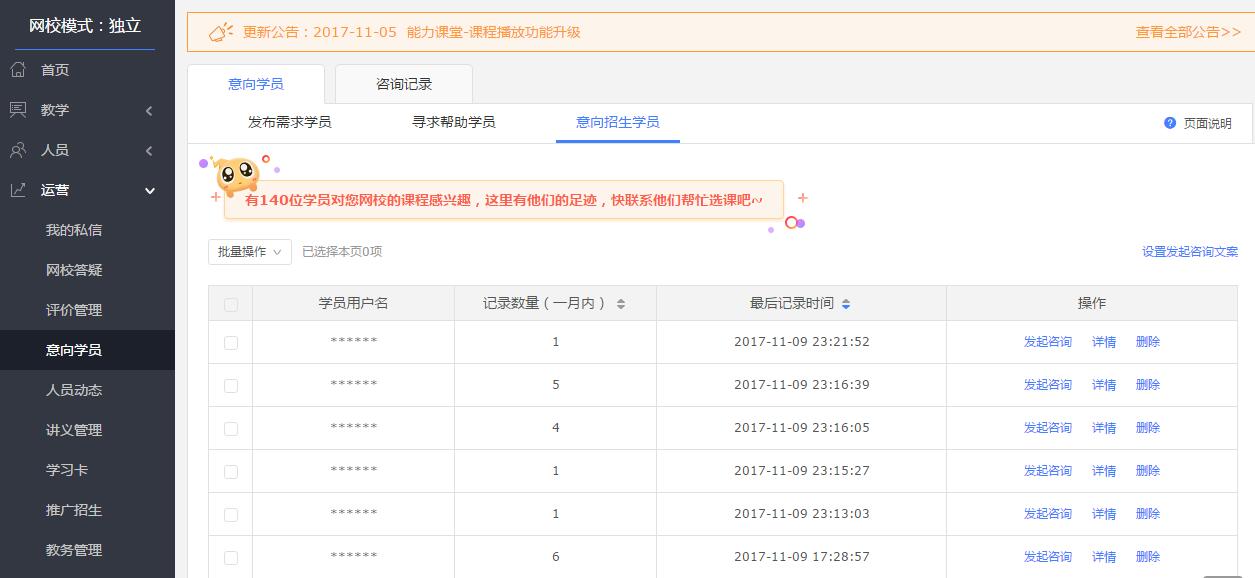
Task: Open 我的私信 in the sidebar
Action: 74,230
